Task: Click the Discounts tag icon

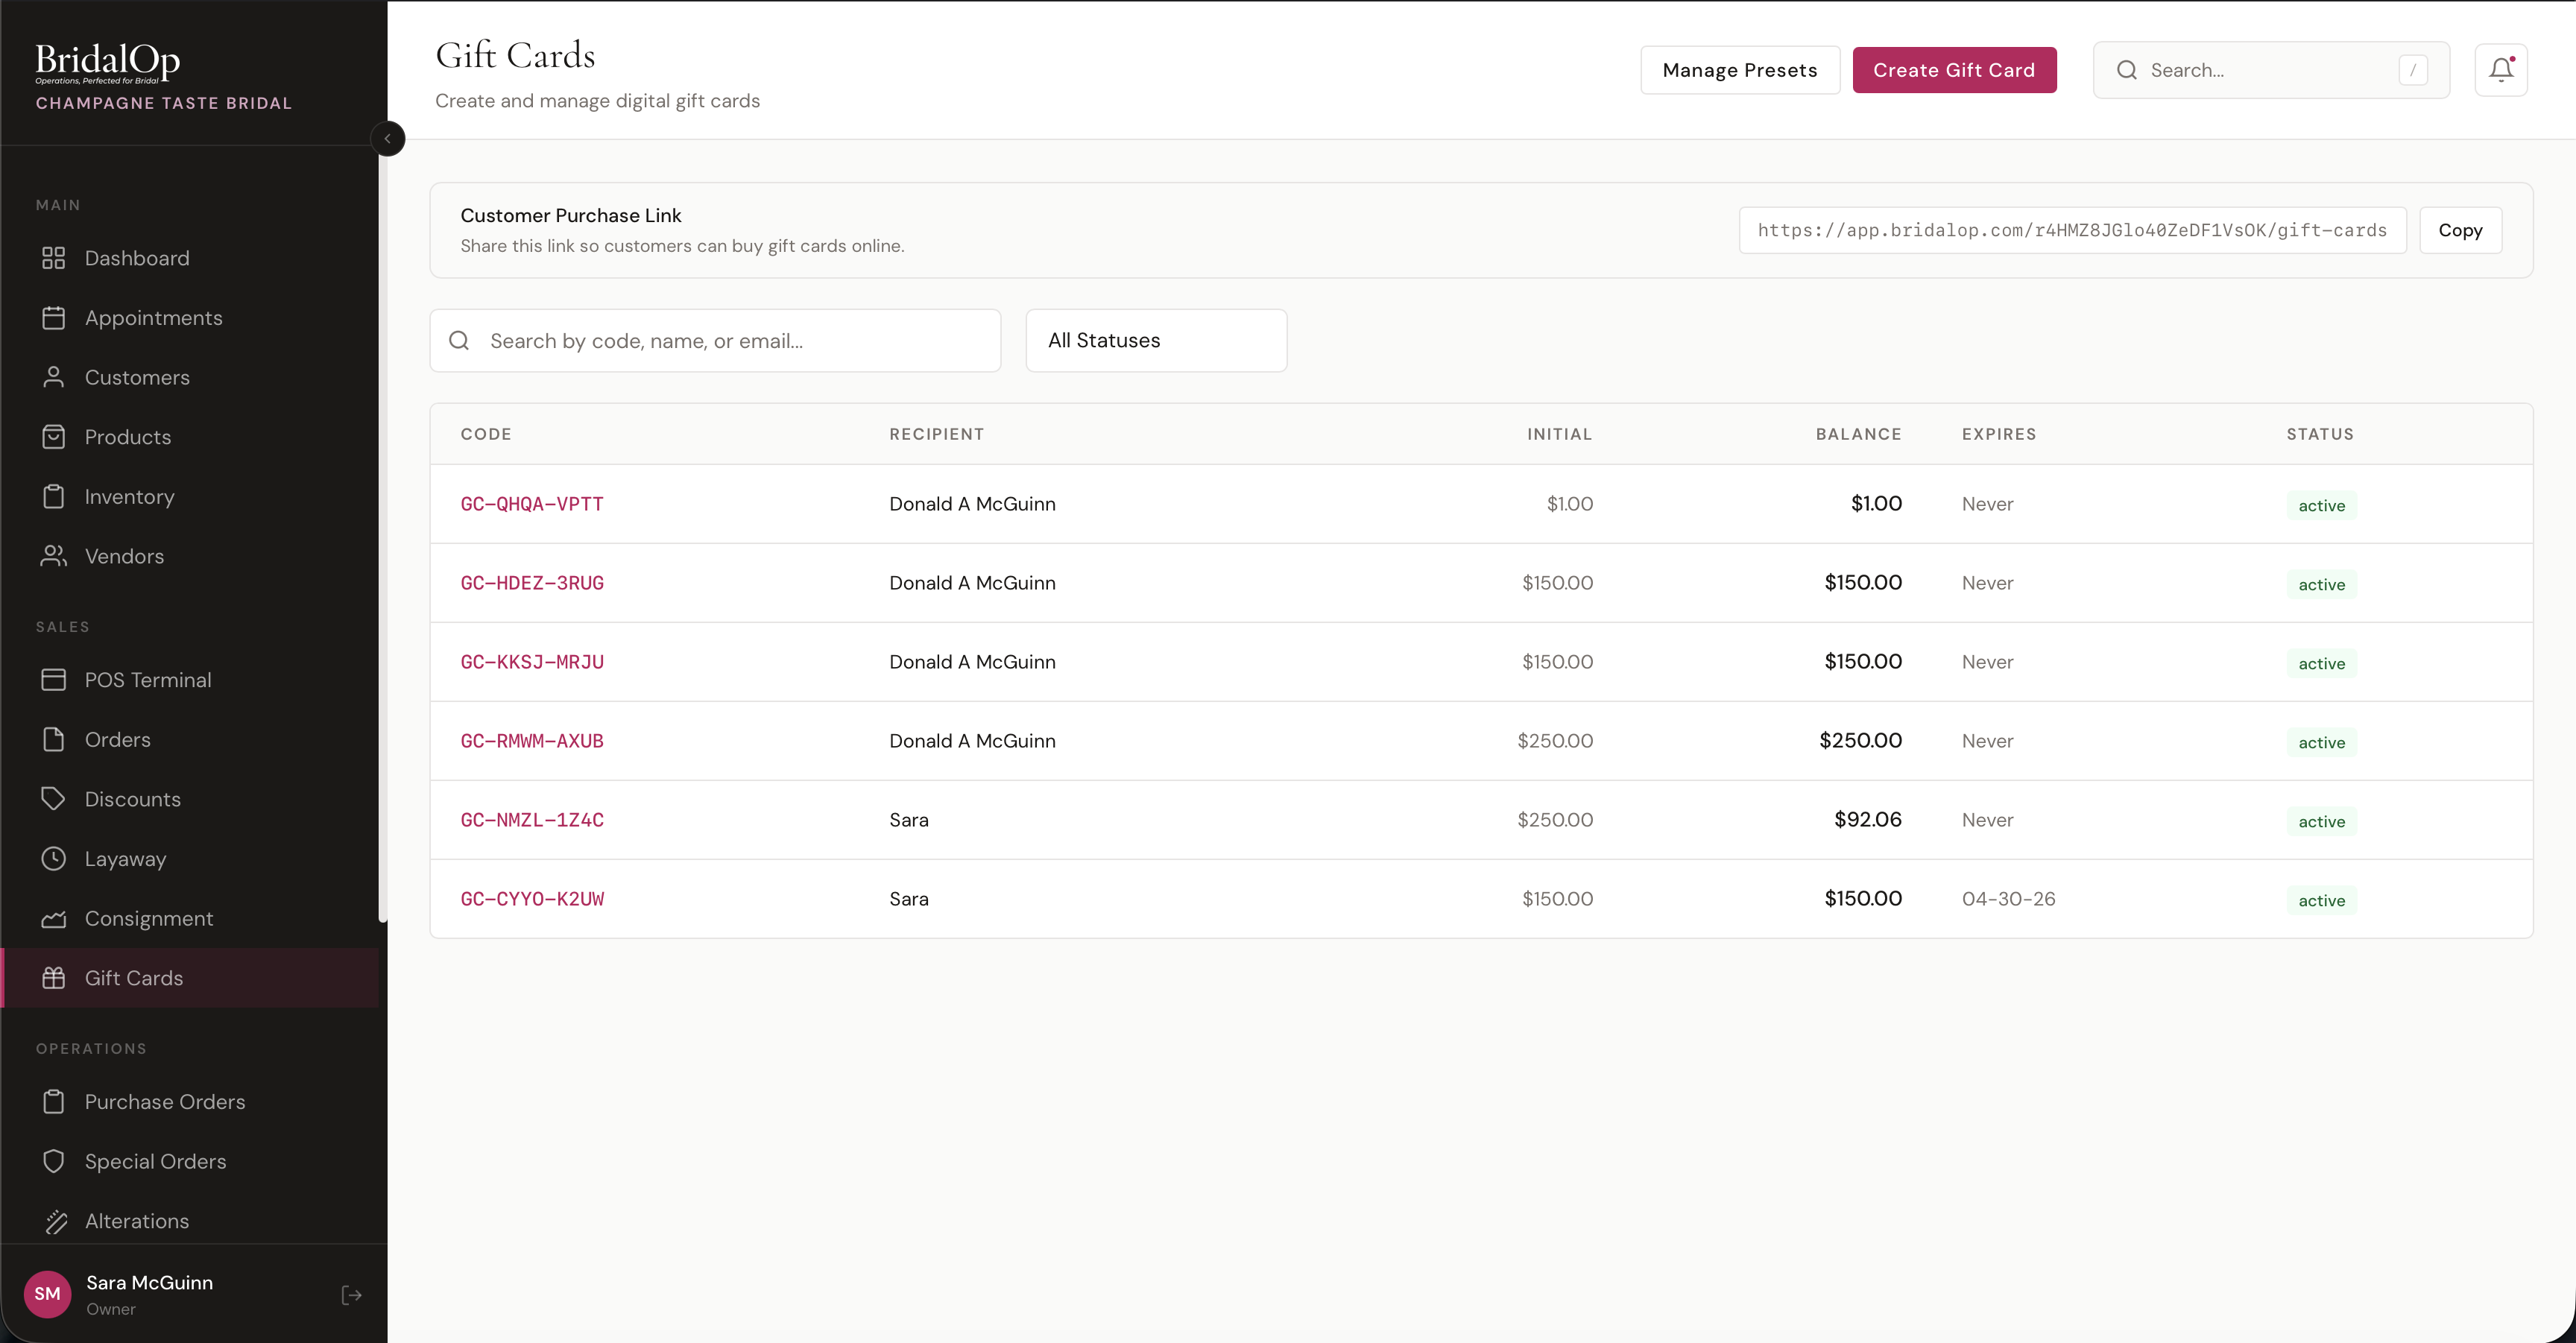Action: click(54, 799)
